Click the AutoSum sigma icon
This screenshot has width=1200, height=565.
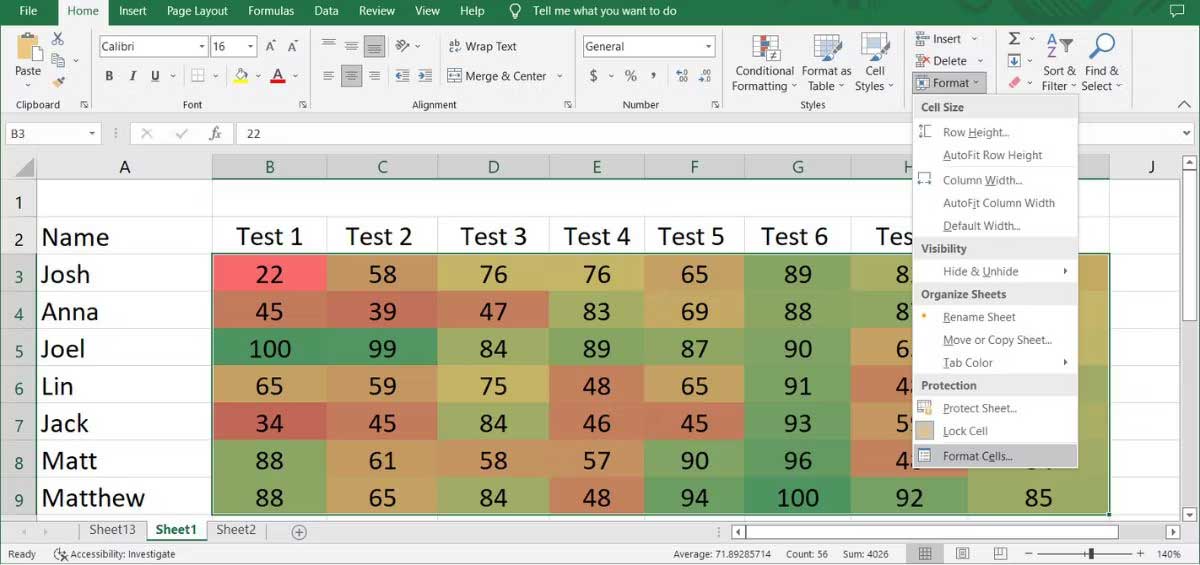tap(1014, 38)
